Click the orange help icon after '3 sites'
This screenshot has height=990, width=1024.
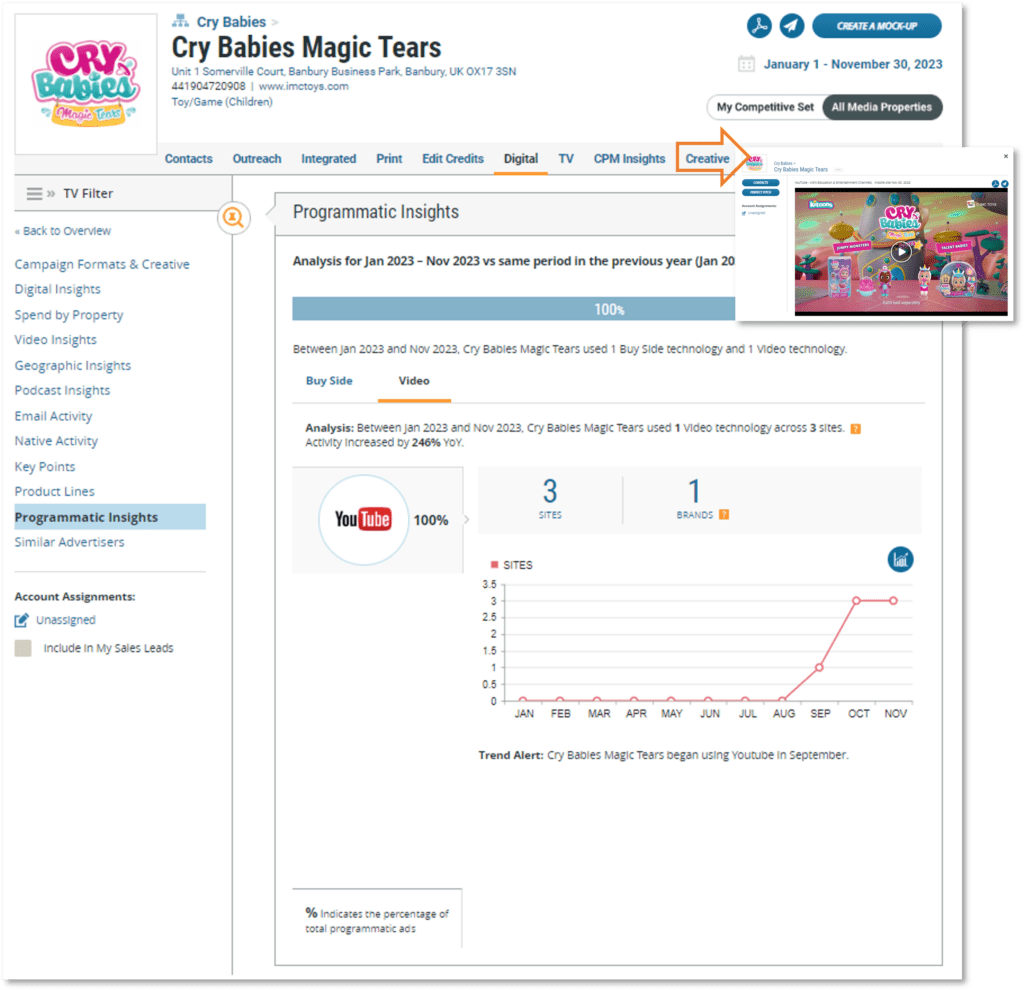[856, 429]
